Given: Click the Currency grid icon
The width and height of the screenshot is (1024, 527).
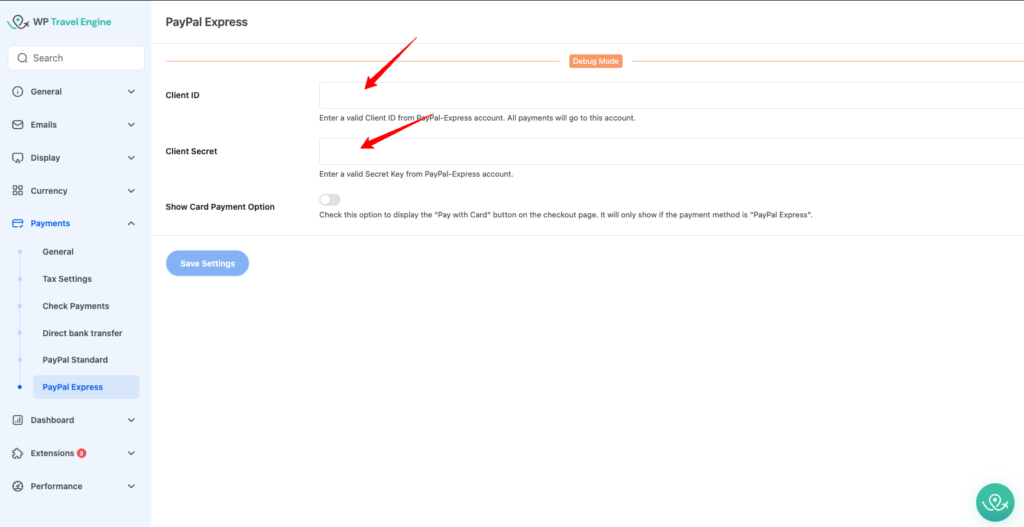Looking at the screenshot, I should [18, 191].
